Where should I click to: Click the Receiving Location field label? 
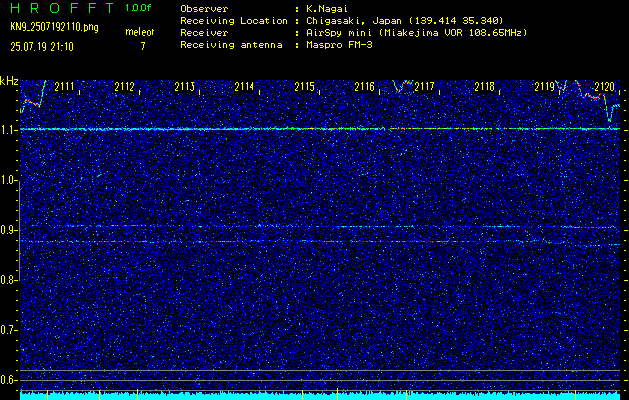pos(234,21)
